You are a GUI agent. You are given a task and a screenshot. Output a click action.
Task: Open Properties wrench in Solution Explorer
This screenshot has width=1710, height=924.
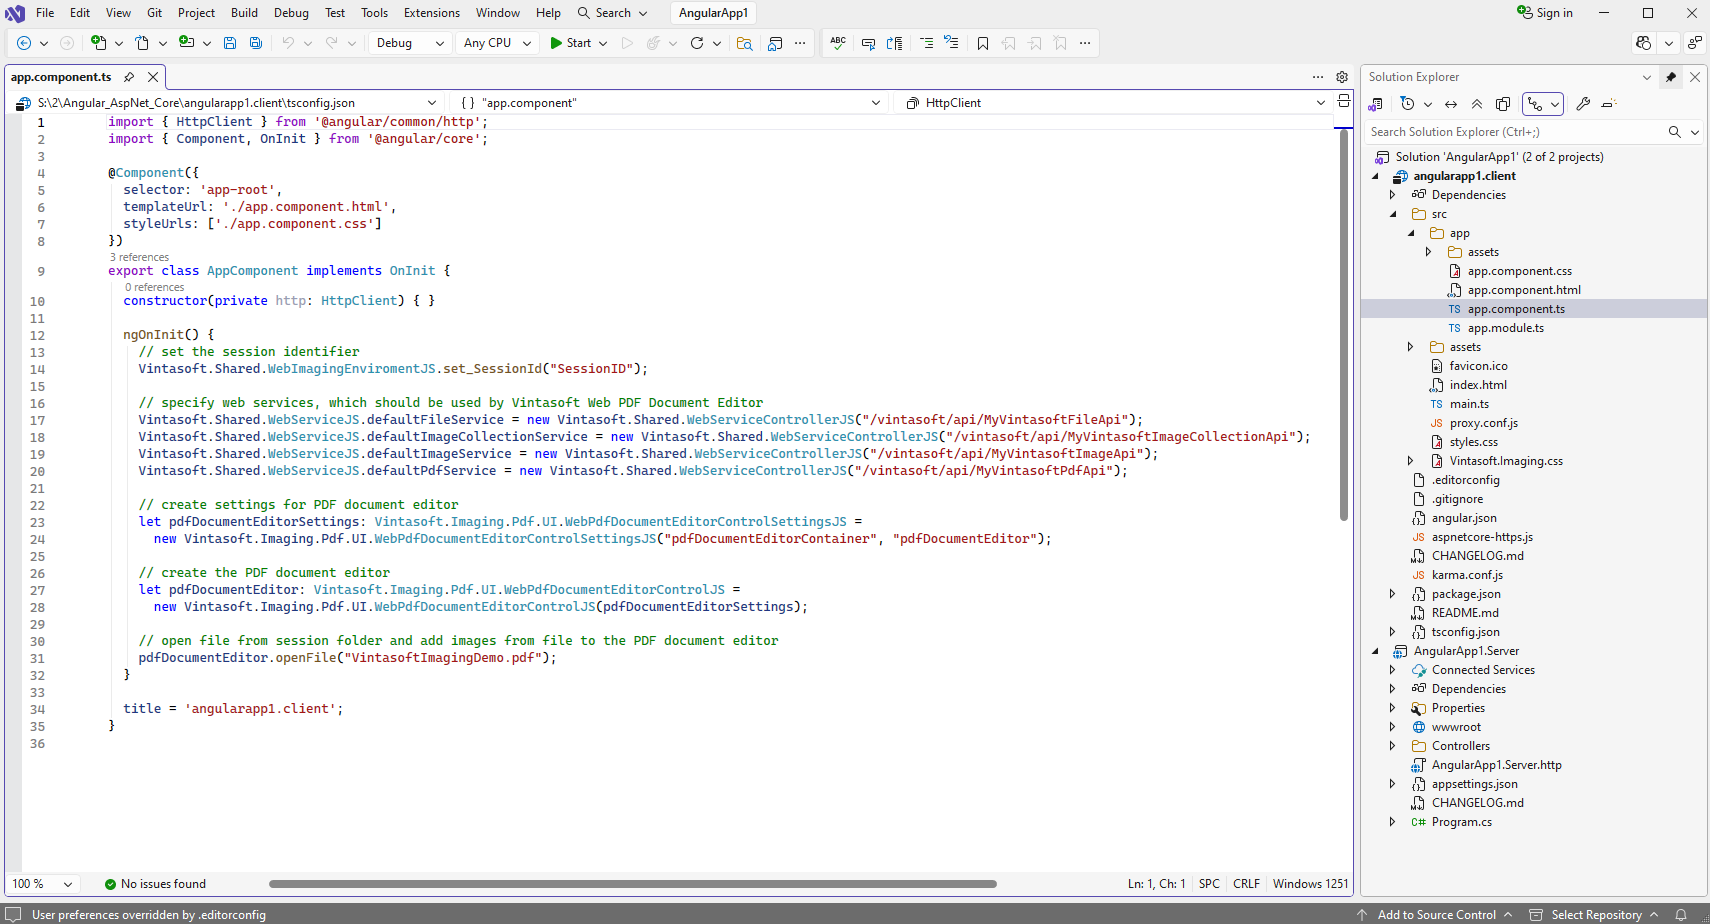(1583, 104)
